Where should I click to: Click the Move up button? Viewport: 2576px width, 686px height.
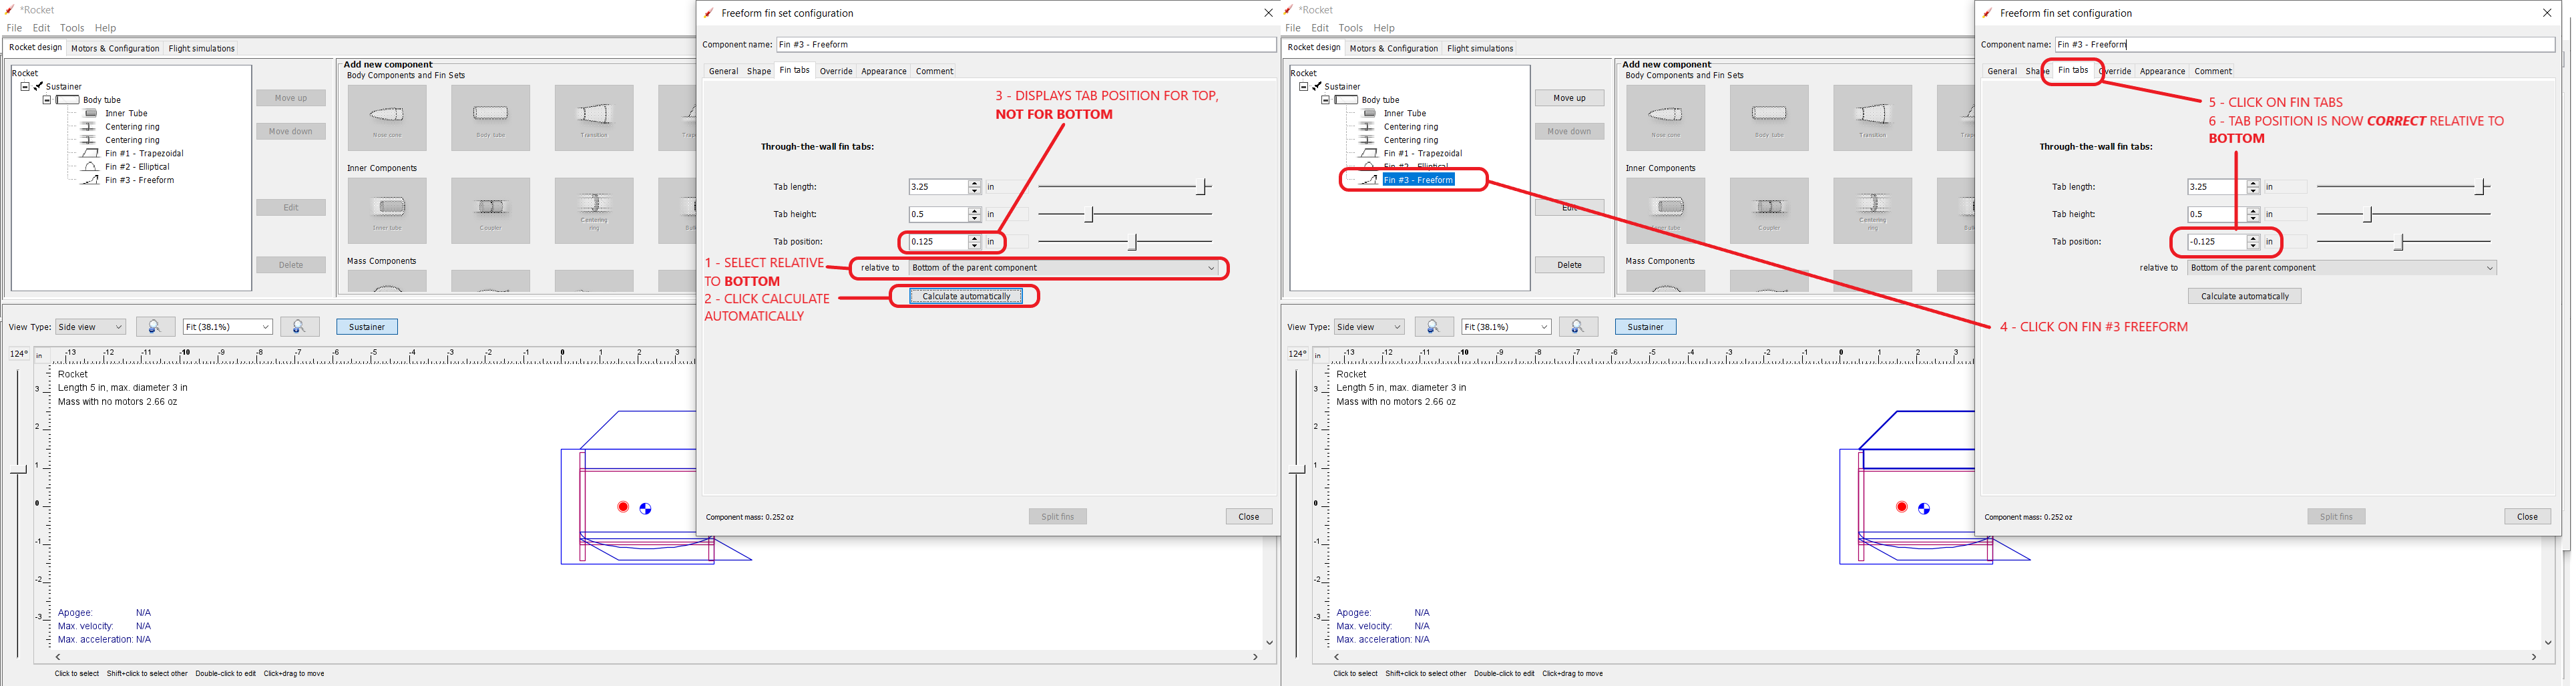(291, 97)
